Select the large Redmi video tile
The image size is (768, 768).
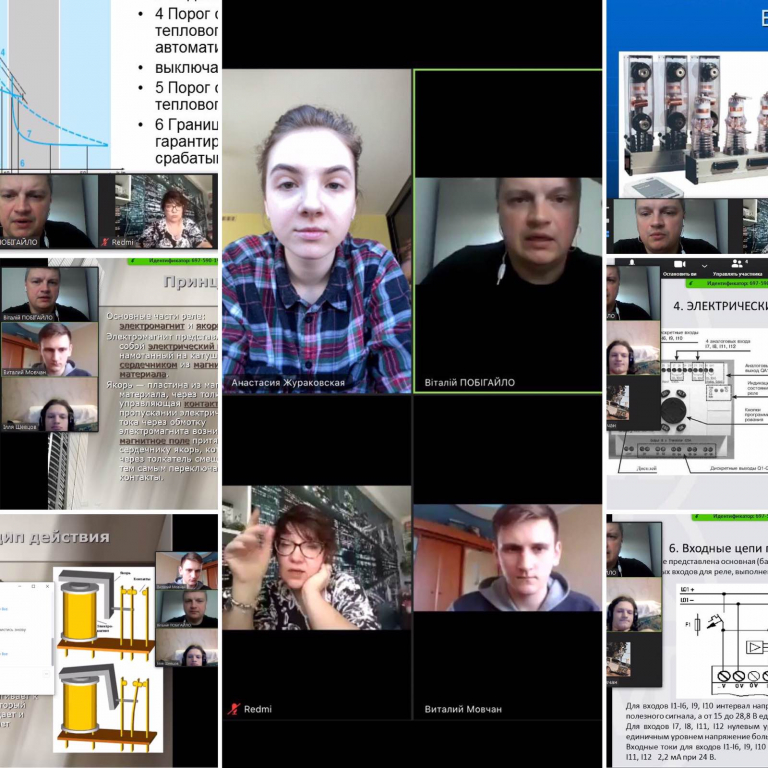[317, 557]
